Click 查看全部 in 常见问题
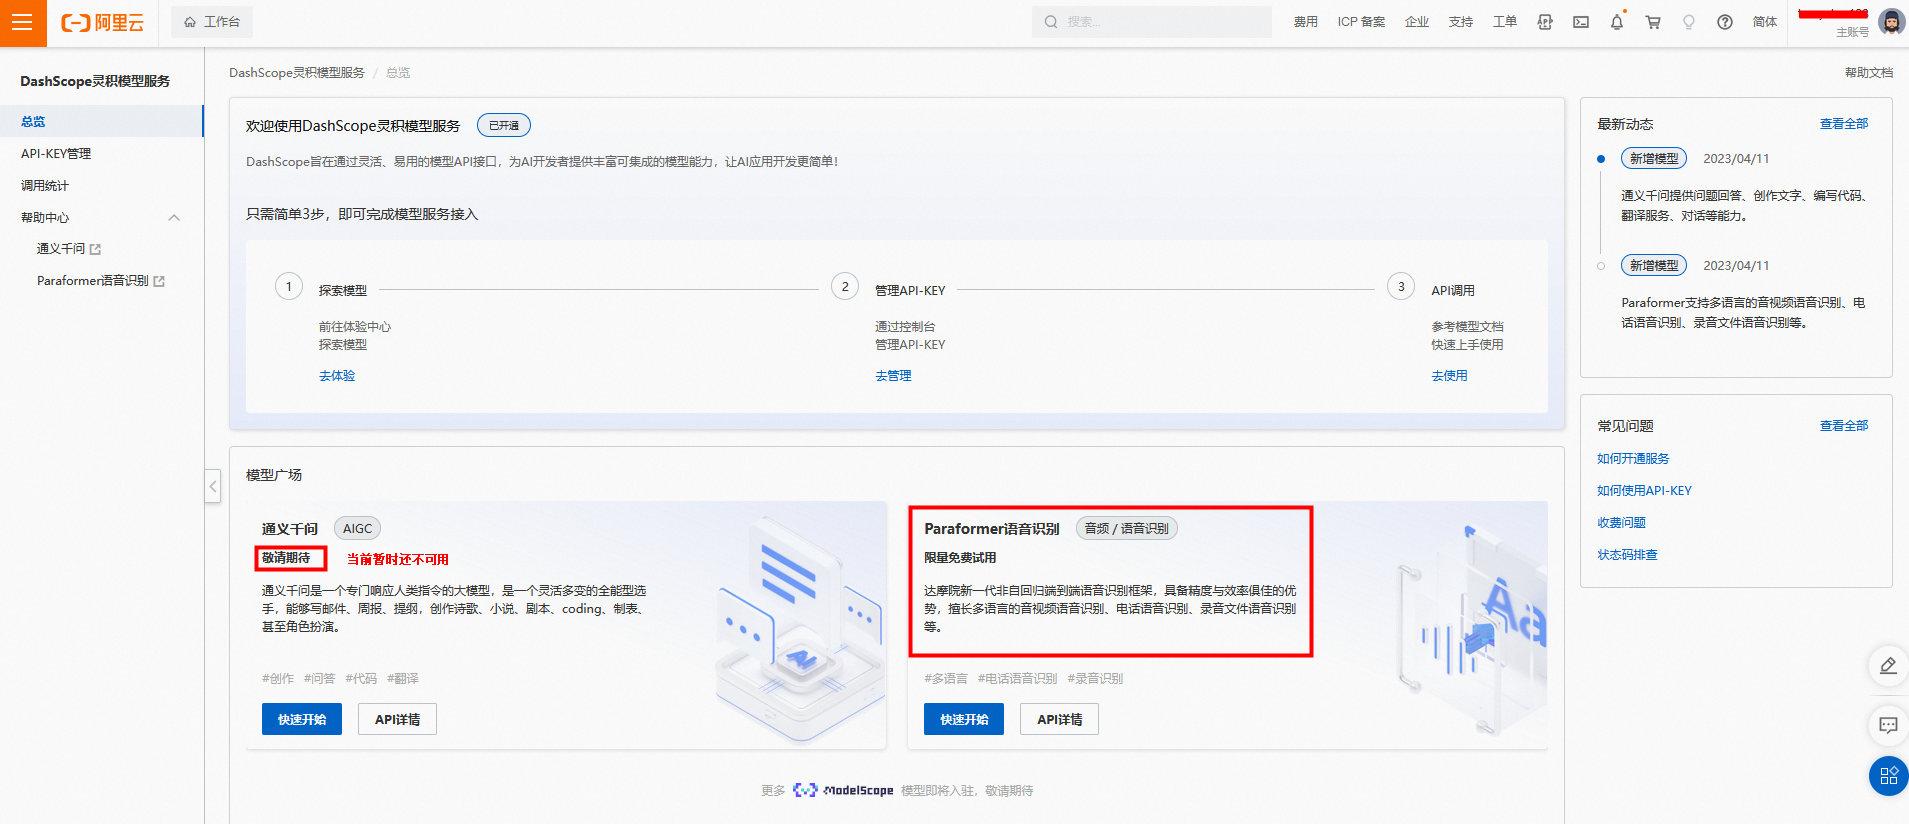The image size is (1909, 824). pyautogui.click(x=1844, y=426)
